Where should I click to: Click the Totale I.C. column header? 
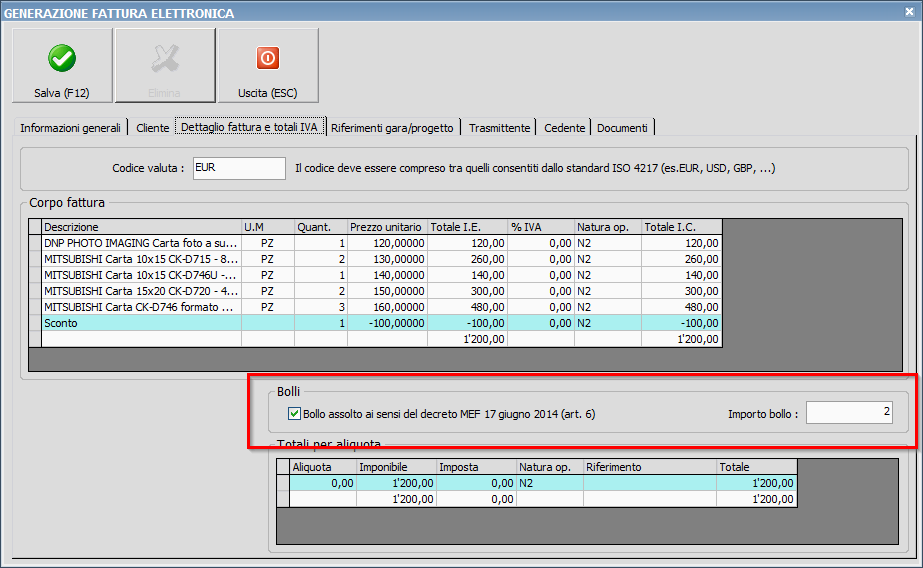pos(682,227)
